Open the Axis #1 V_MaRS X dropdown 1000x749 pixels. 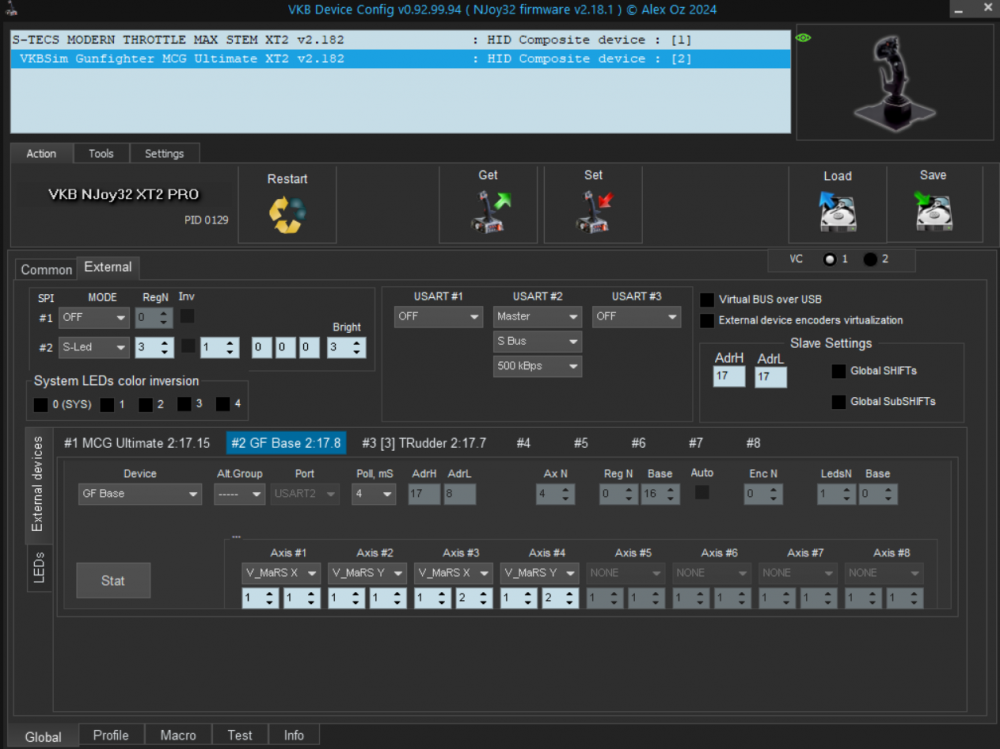click(280, 573)
